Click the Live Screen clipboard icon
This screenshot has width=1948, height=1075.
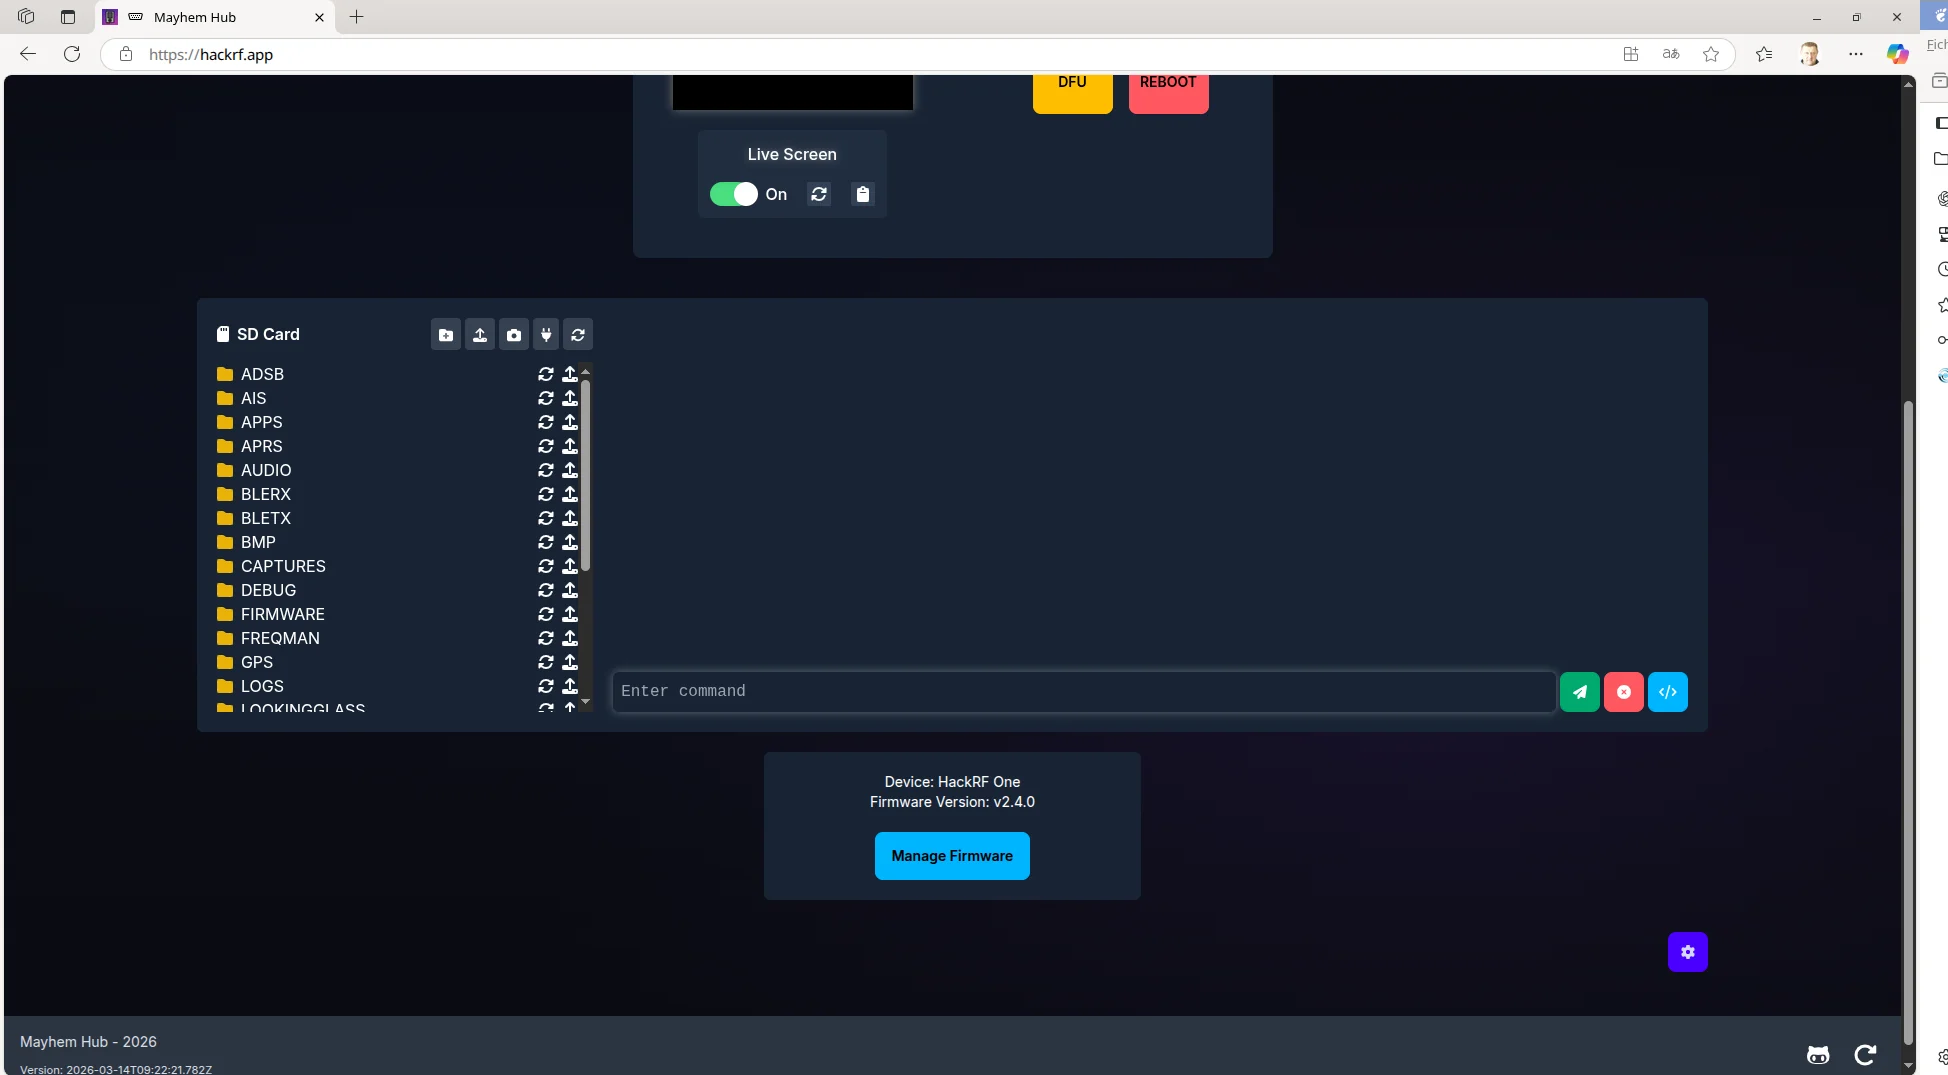[x=863, y=194]
